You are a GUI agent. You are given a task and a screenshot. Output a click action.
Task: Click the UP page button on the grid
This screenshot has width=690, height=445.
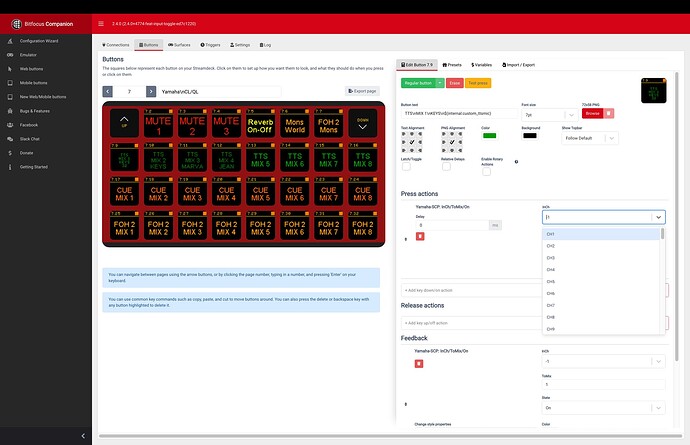124,123
